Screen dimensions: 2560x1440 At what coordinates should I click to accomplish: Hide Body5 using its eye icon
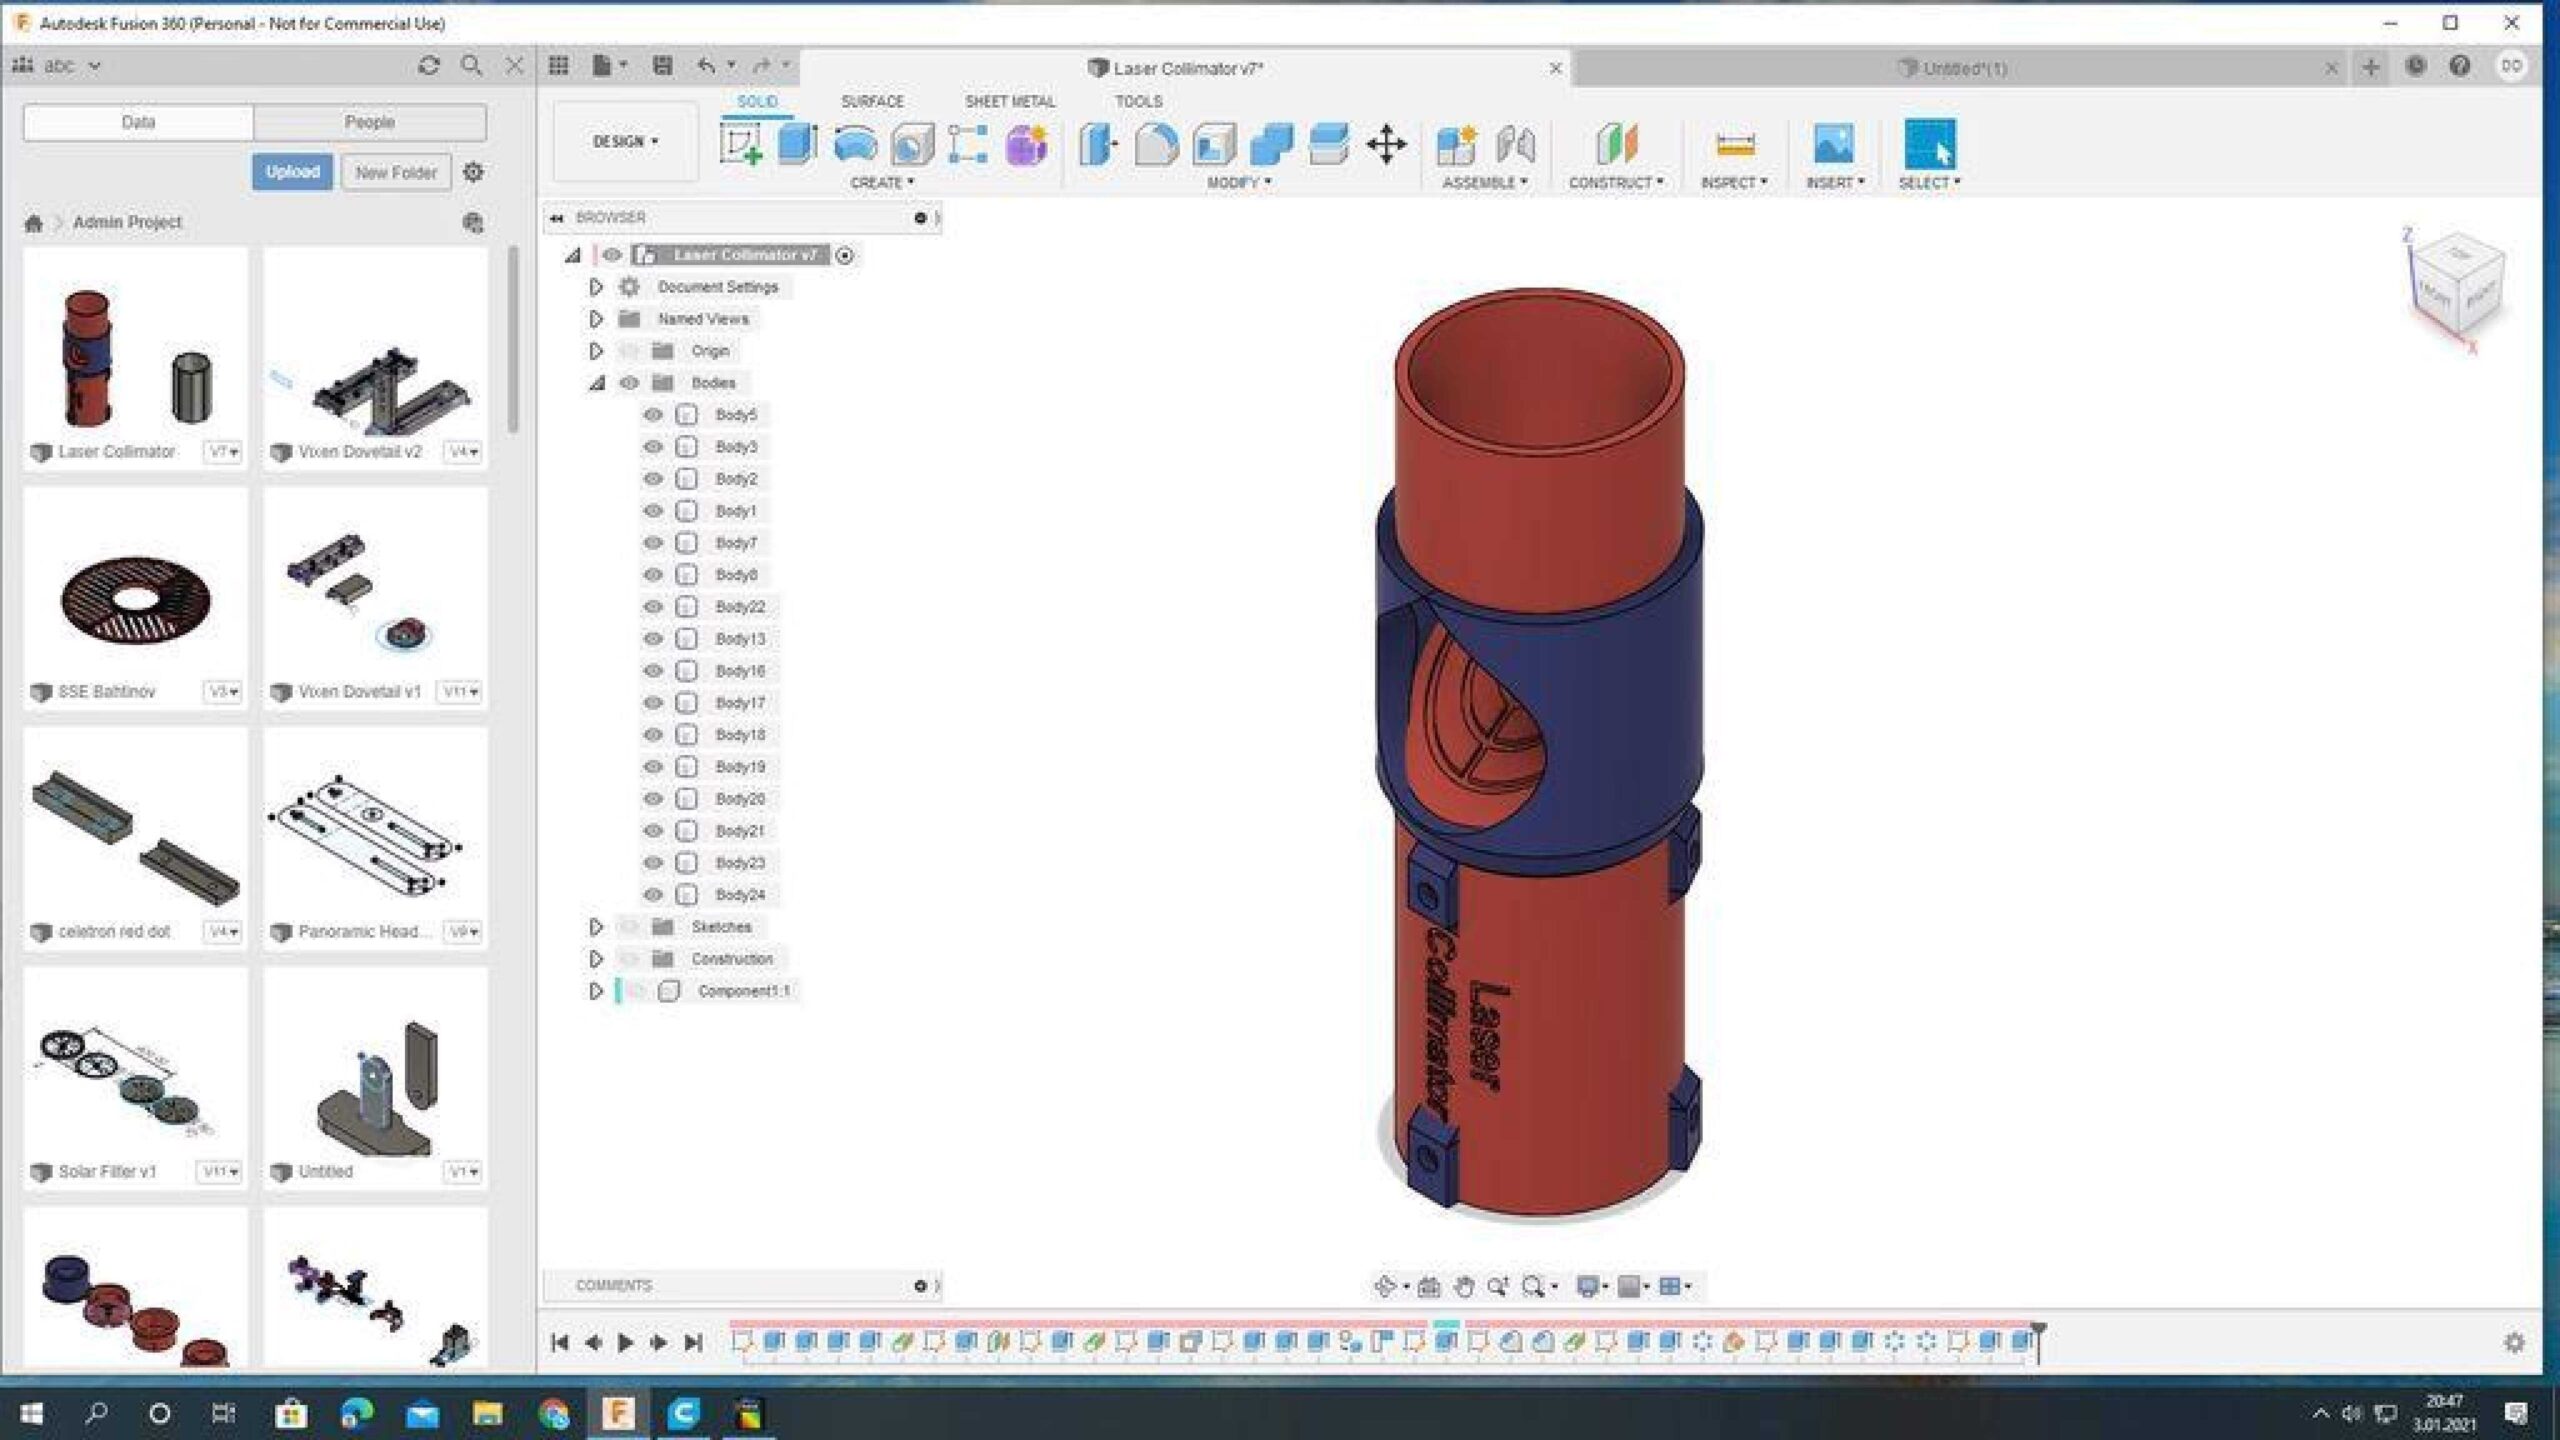653,415
